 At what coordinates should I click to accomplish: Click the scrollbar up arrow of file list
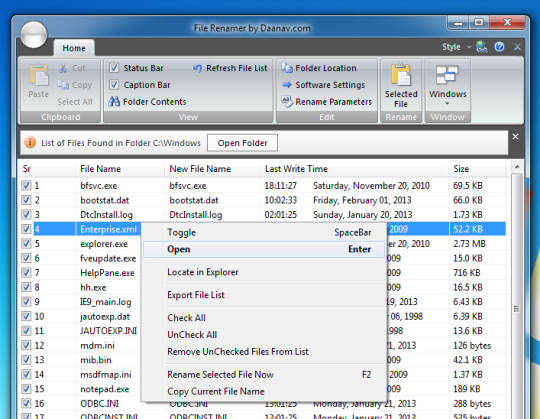coord(517,167)
